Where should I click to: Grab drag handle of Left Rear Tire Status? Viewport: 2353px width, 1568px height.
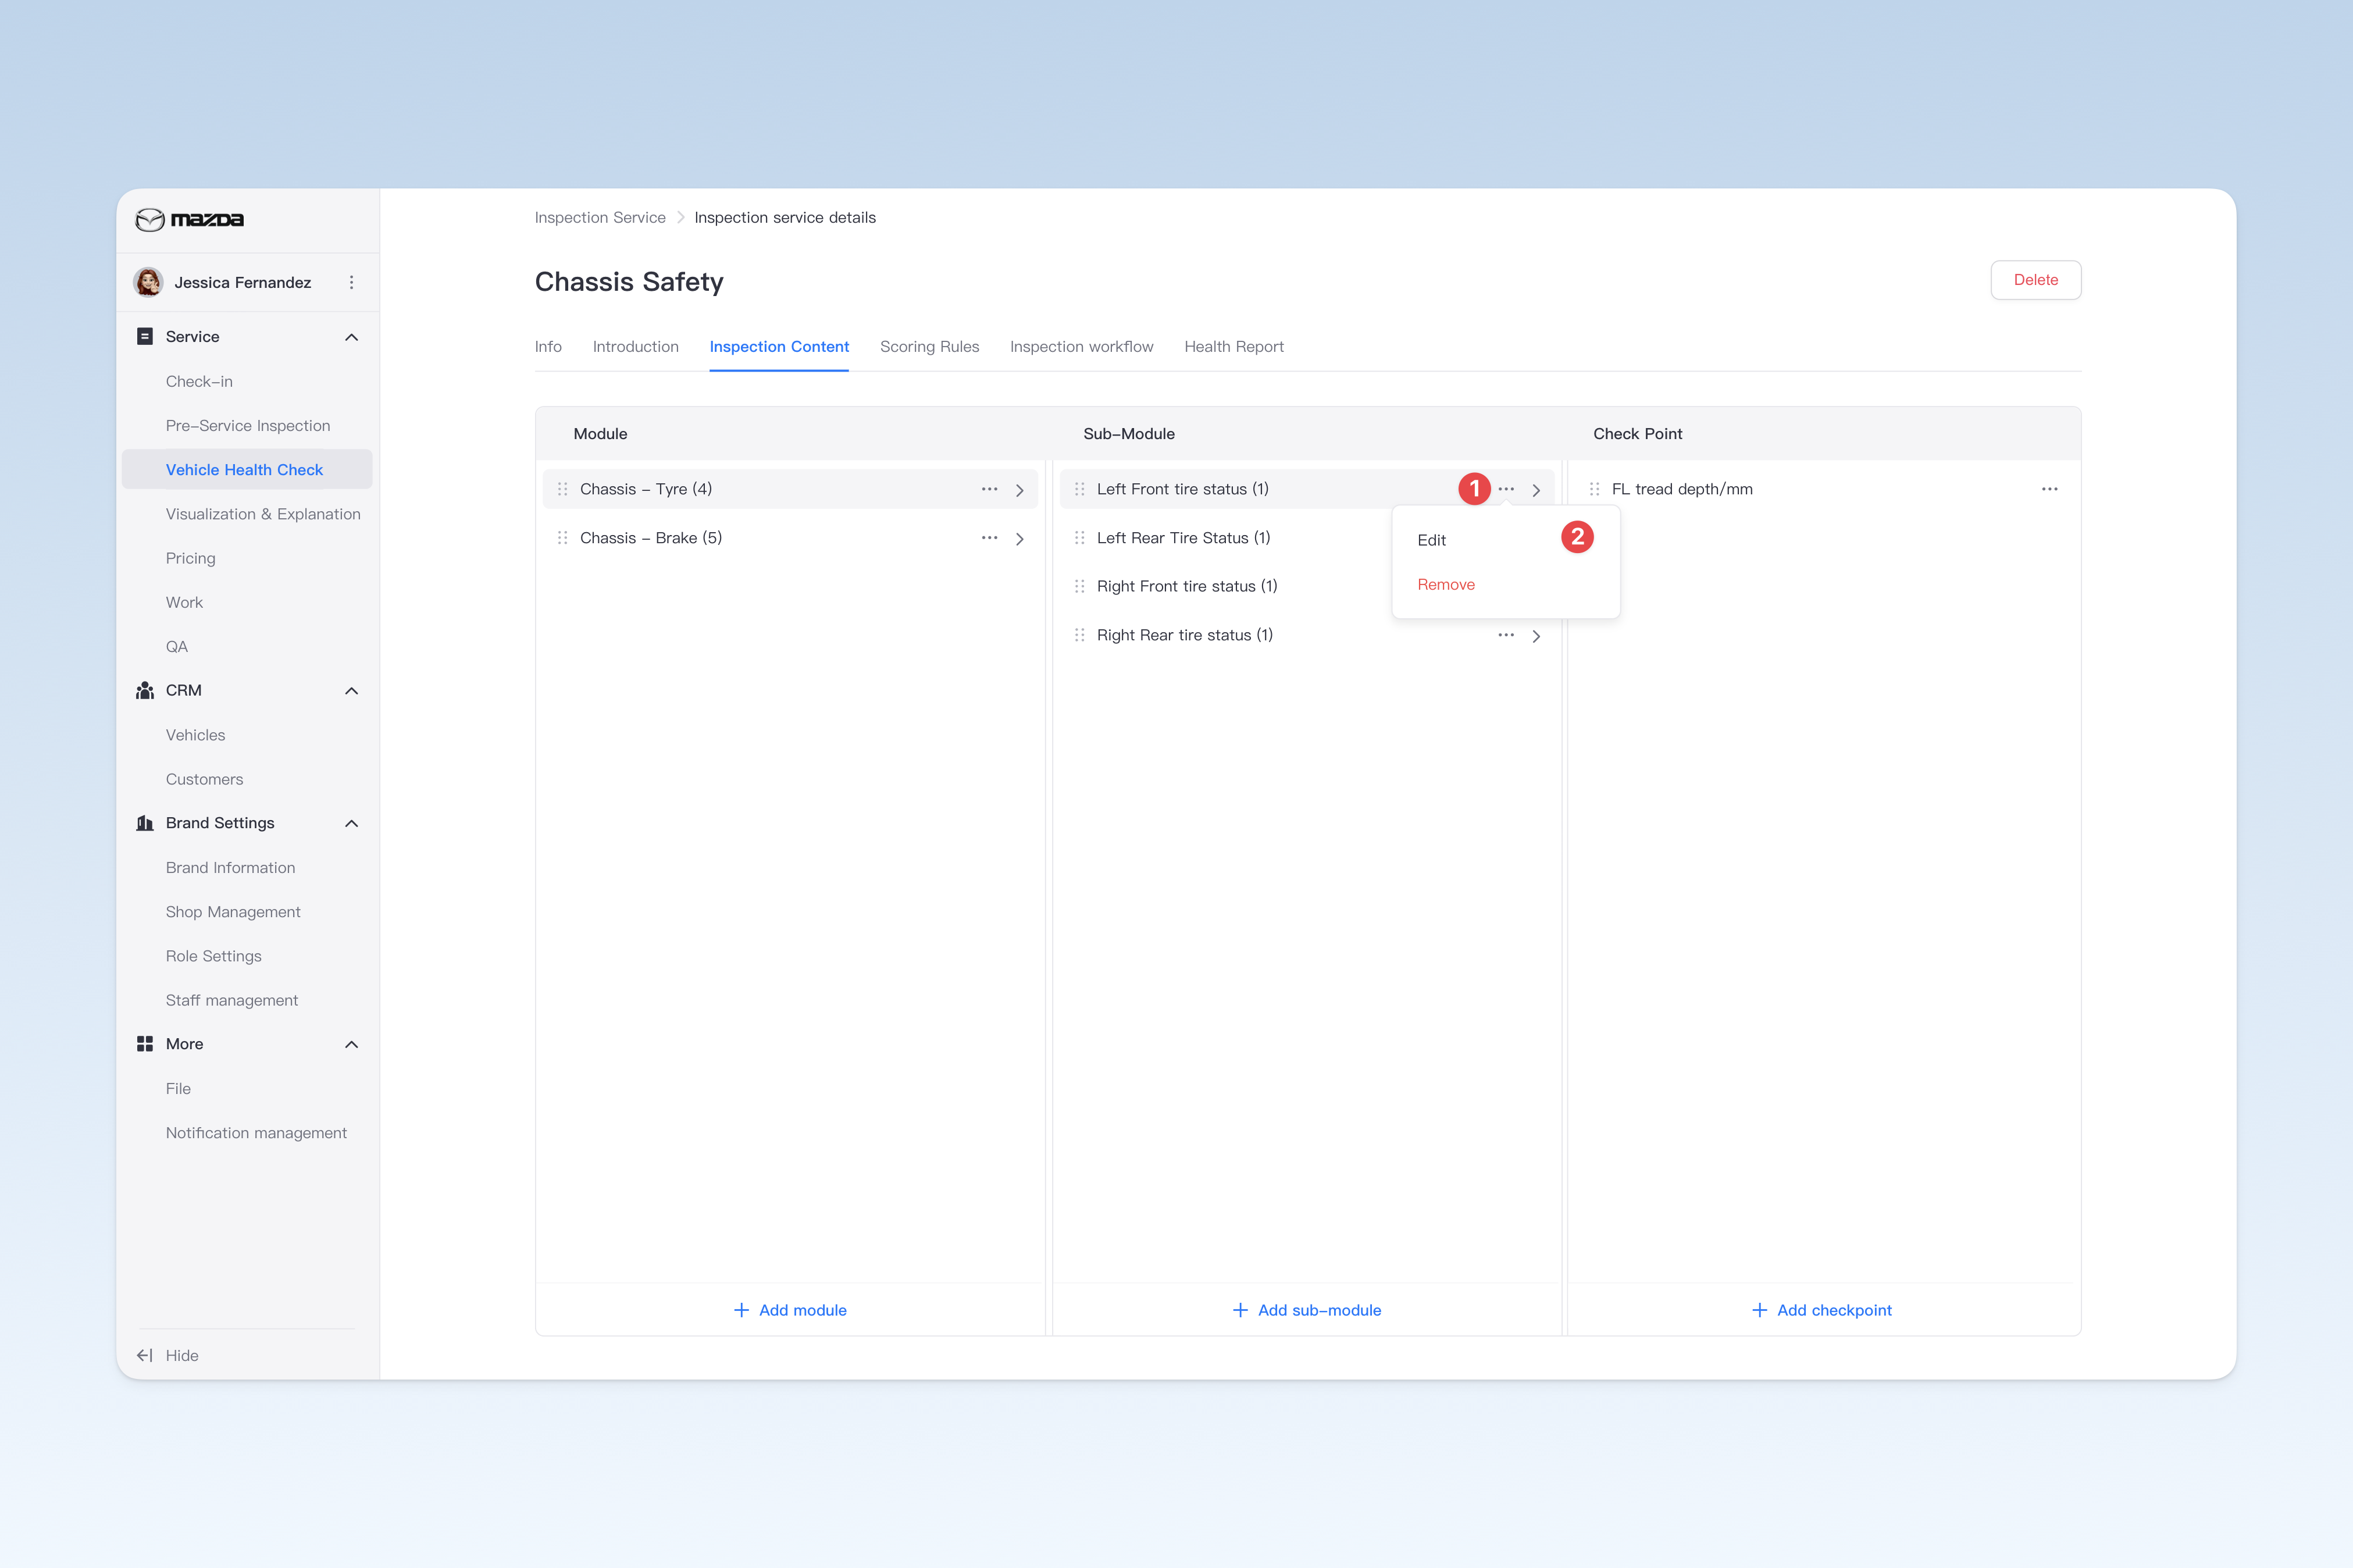1079,538
